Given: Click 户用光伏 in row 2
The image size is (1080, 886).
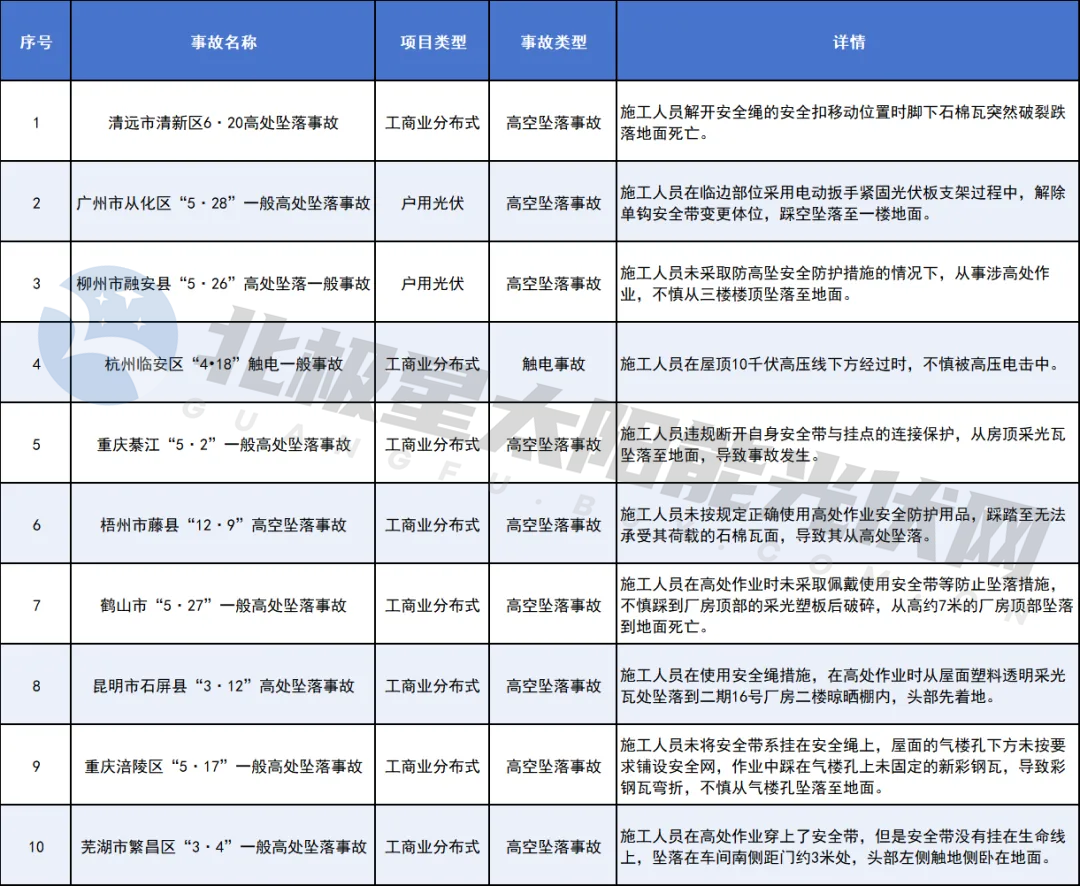Looking at the screenshot, I should [432, 203].
